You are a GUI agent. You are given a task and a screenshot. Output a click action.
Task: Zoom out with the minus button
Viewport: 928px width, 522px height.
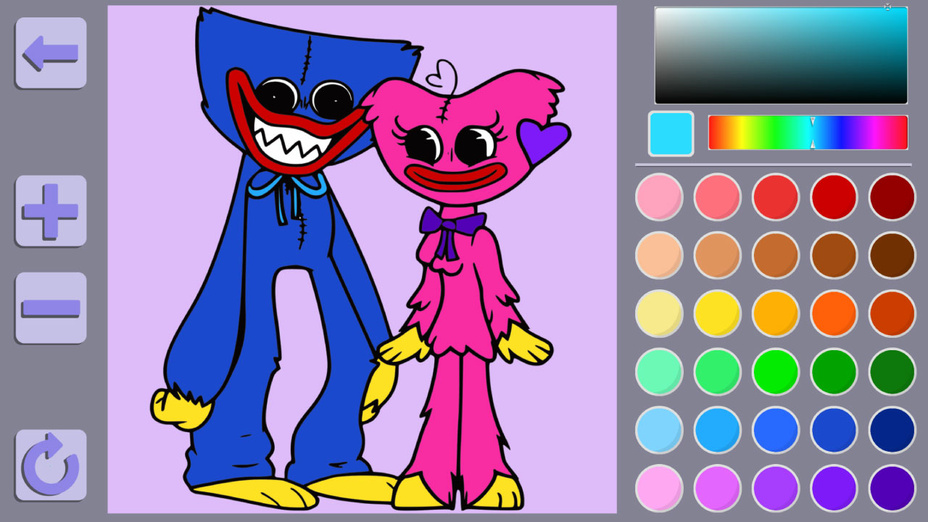[51, 307]
